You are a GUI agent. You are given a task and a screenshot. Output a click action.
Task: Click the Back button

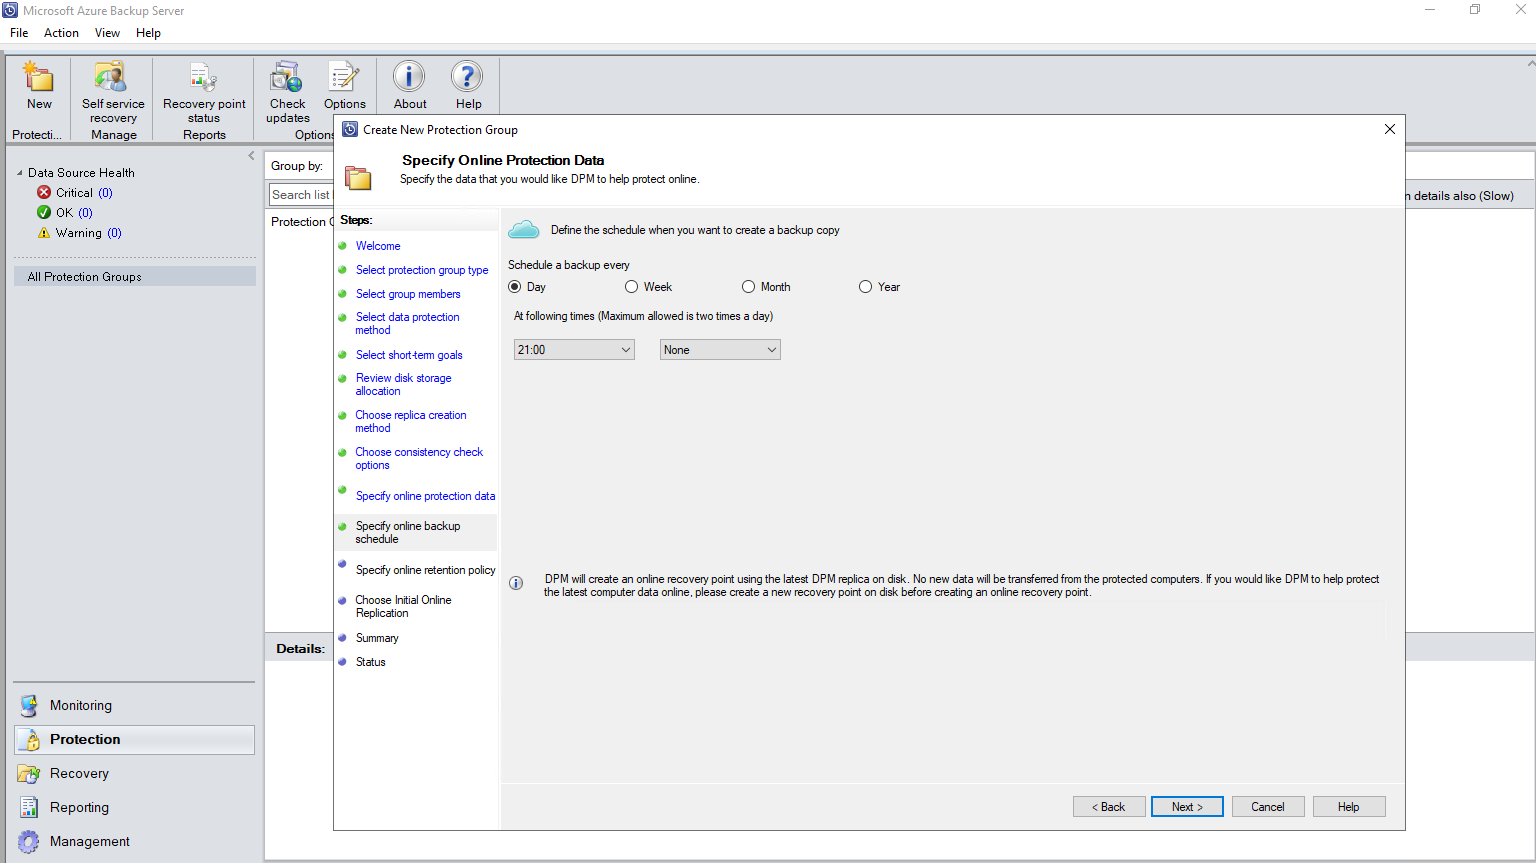[x=1109, y=807]
